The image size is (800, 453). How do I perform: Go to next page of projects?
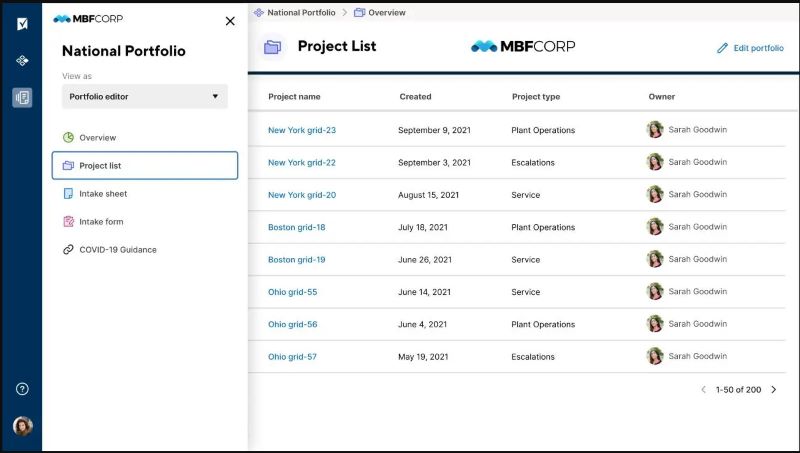pyautogui.click(x=774, y=390)
